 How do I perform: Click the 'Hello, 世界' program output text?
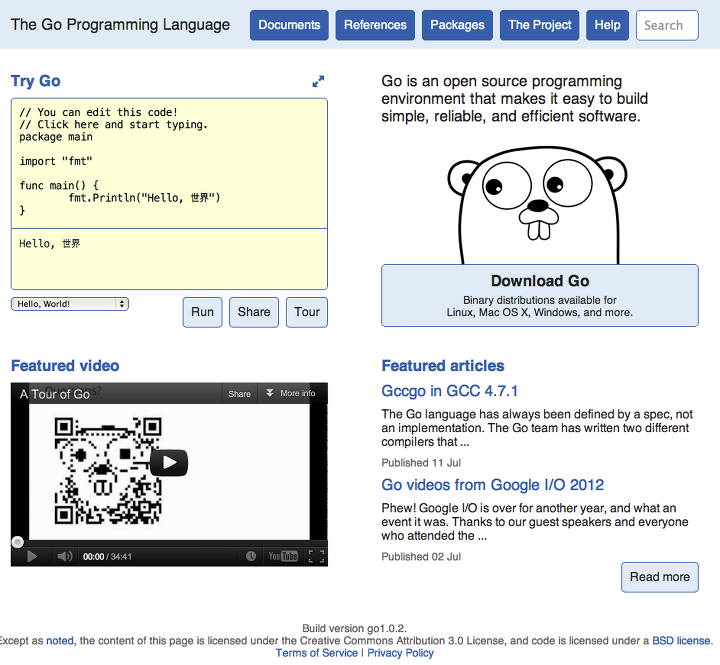click(x=50, y=243)
